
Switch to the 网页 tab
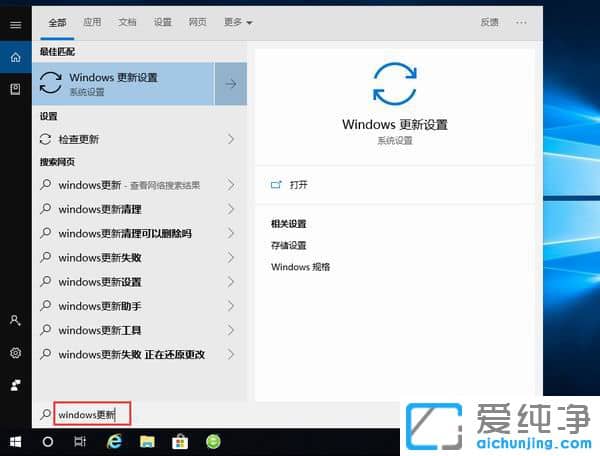(x=197, y=22)
